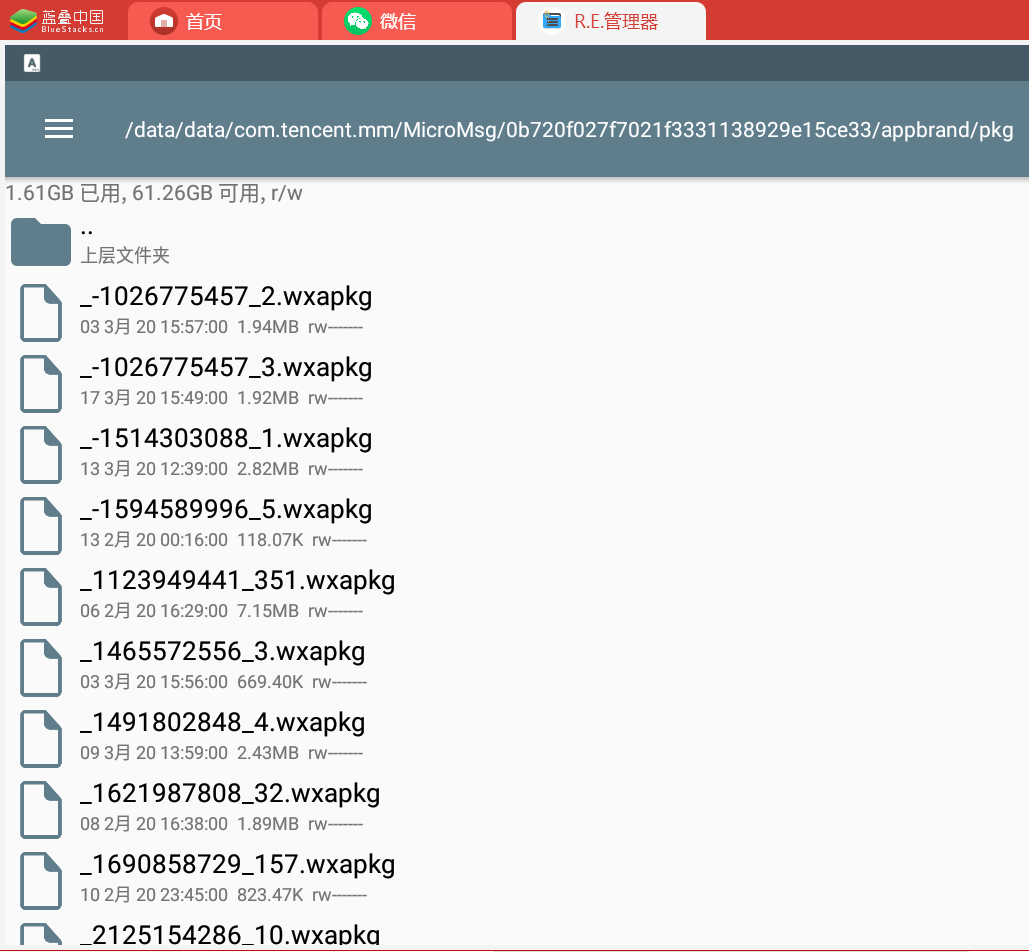Click details line showing 118.07K size
Screen dimensions: 1029x952
point(223,540)
